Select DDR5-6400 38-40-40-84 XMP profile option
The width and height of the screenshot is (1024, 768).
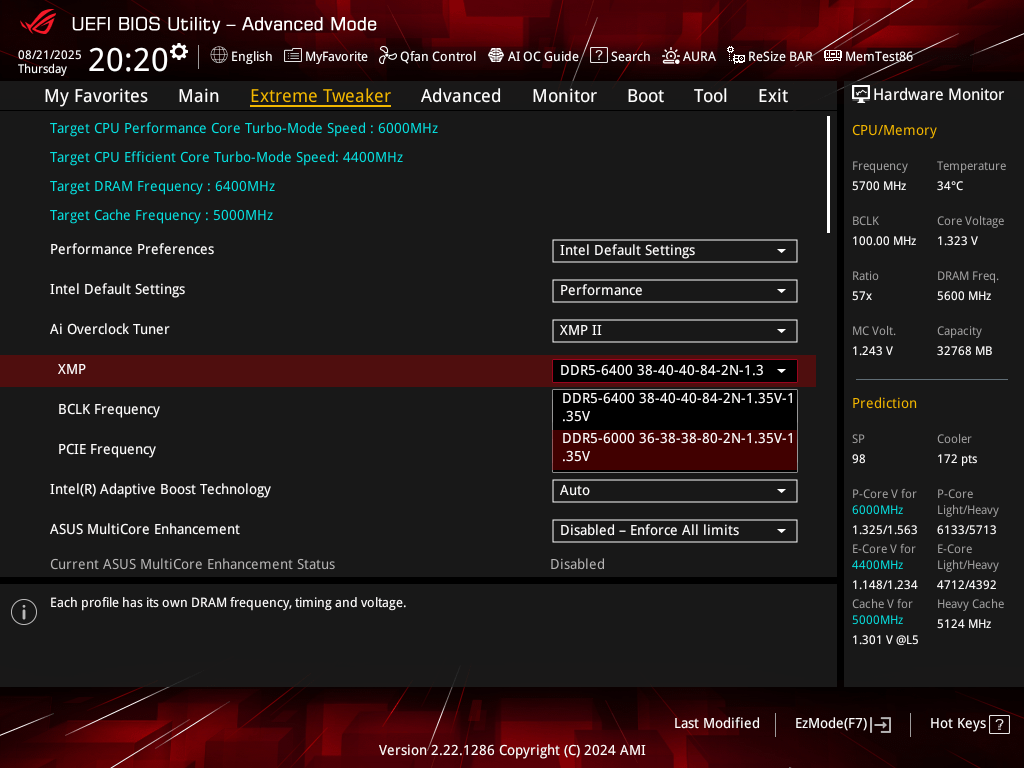(x=675, y=409)
